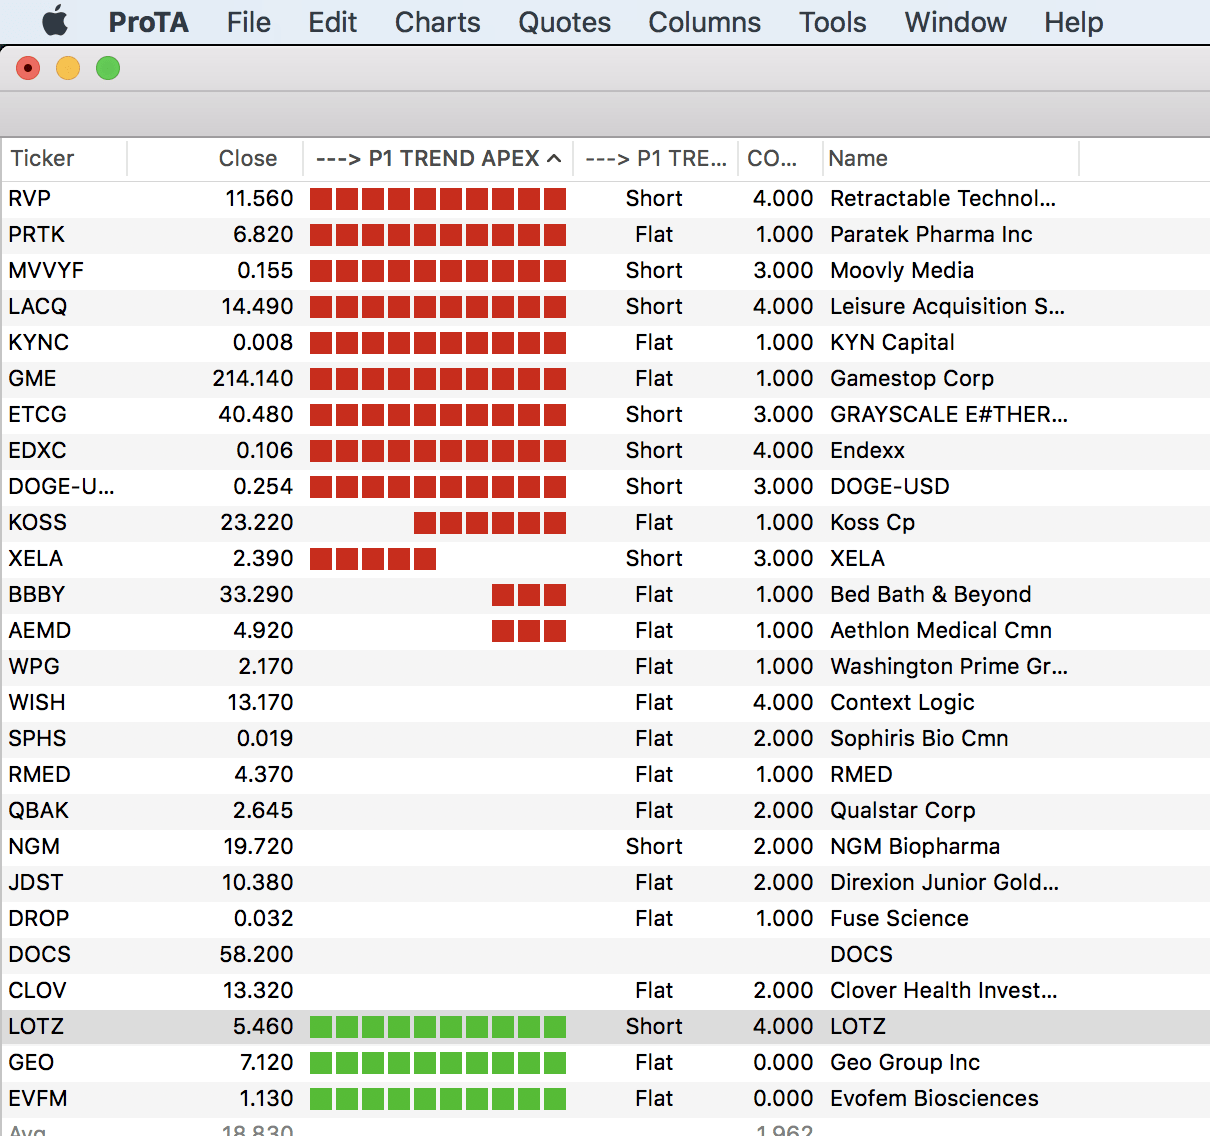Click the name Gamestop Corp

(x=912, y=378)
